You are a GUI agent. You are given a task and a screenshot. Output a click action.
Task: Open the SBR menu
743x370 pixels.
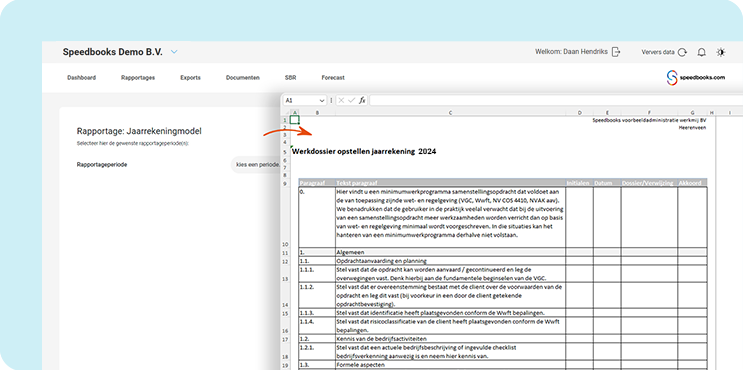[x=290, y=78]
